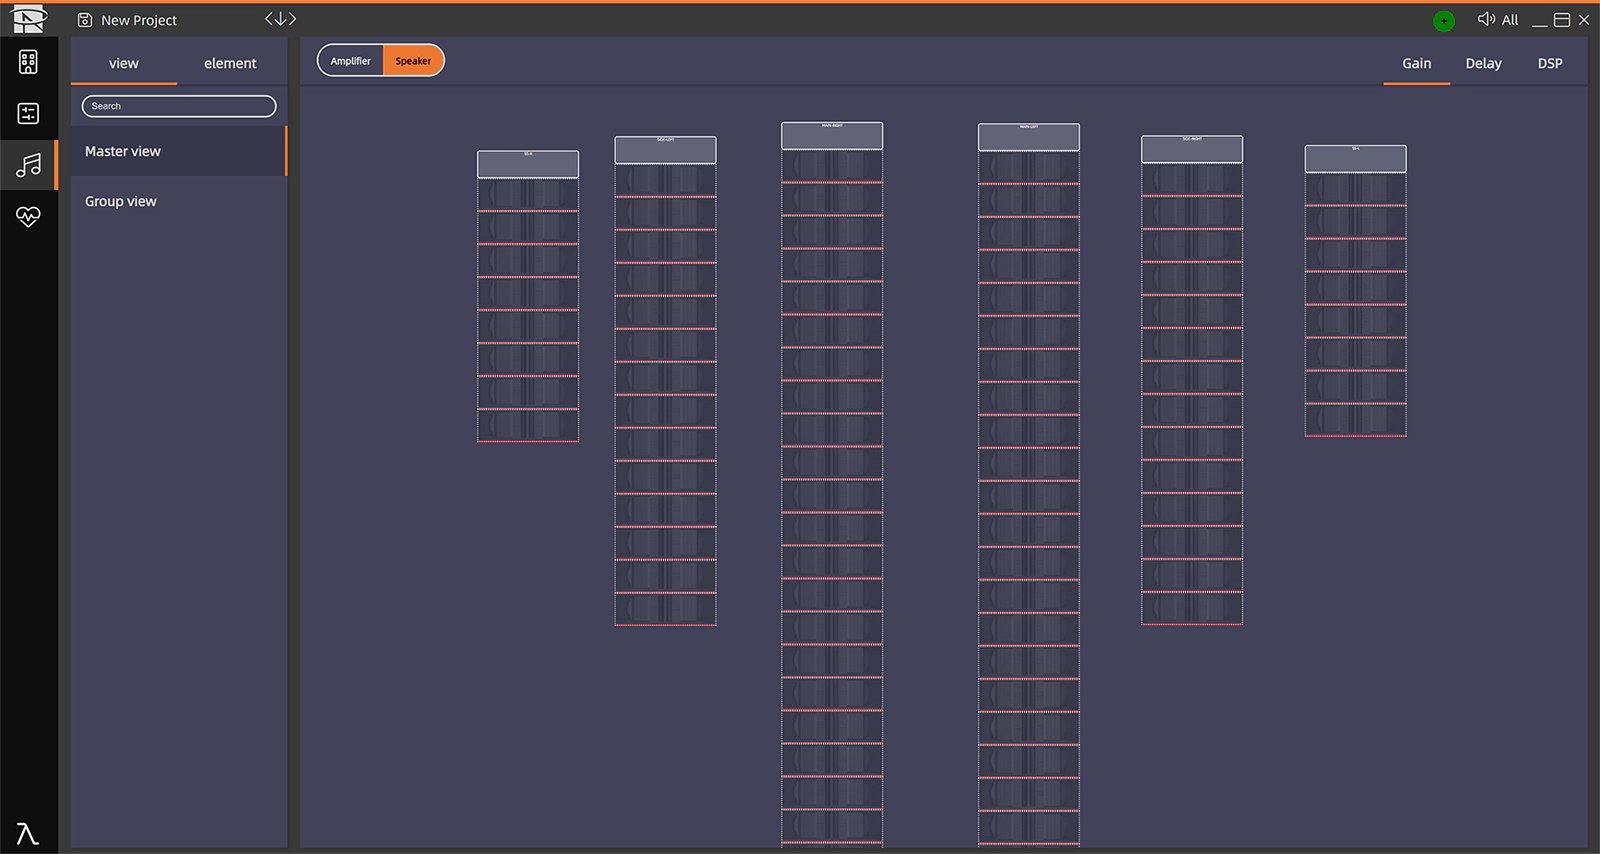This screenshot has height=854, width=1600.
Task: Select Master view in the list
Action: click(x=123, y=151)
